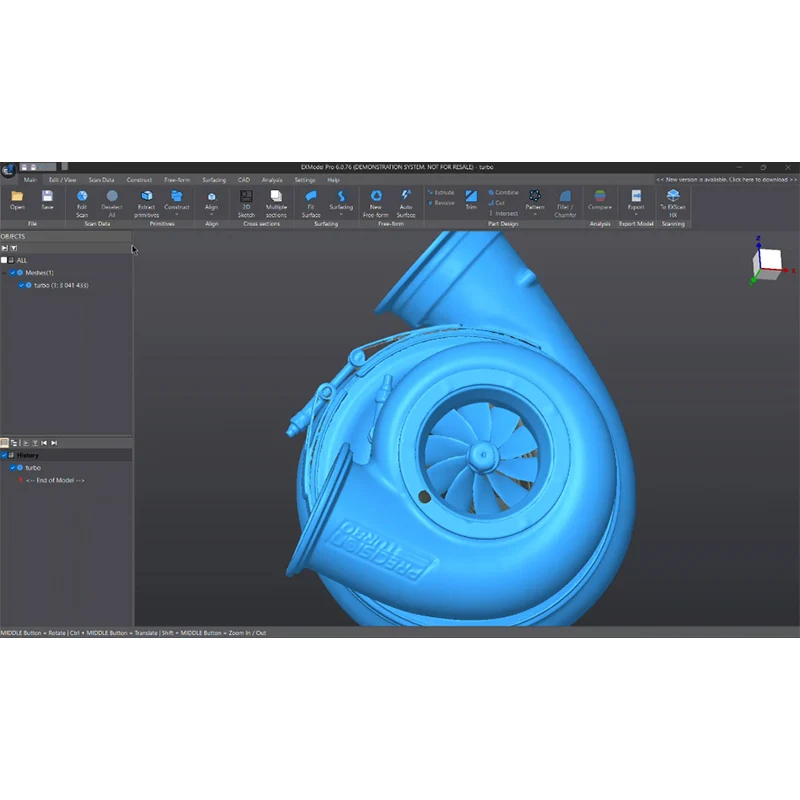
Task: Open the Settings tab
Action: 305,180
